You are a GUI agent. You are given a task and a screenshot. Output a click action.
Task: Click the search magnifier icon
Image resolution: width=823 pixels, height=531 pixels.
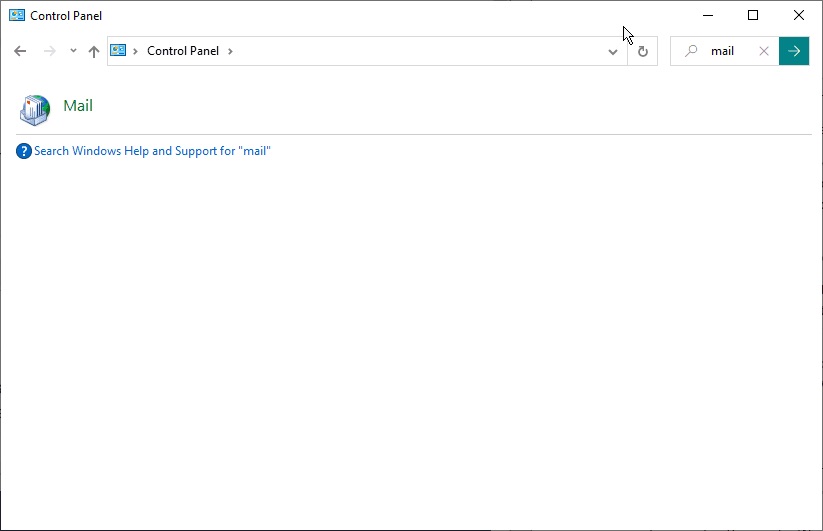(x=690, y=51)
